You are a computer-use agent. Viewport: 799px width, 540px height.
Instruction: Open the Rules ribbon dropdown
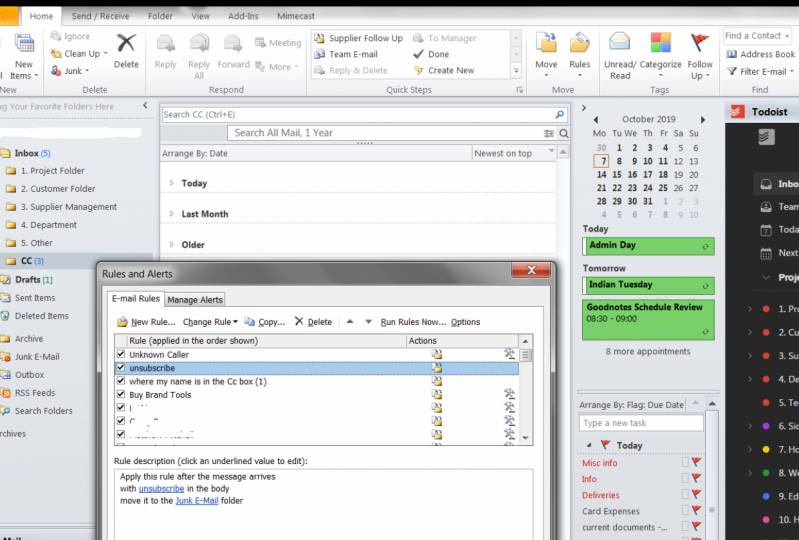[579, 75]
